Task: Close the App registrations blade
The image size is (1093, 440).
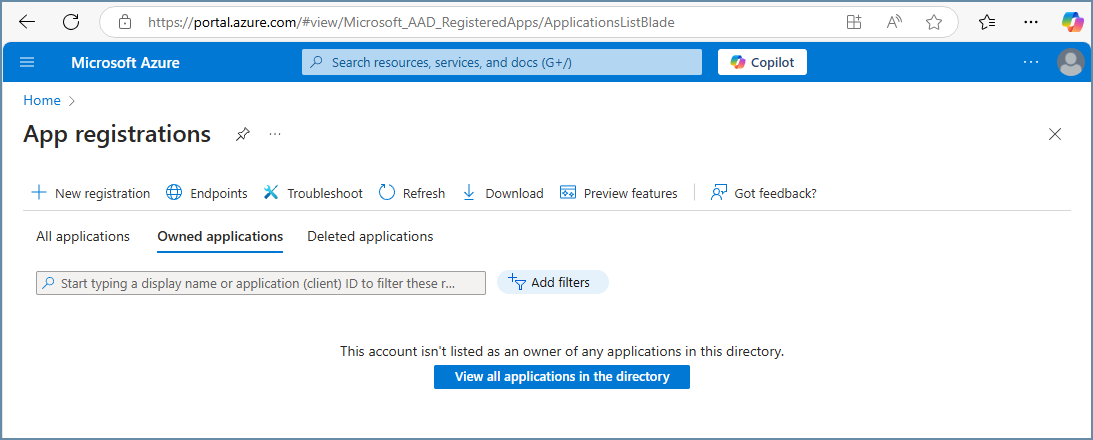Action: tap(1055, 134)
